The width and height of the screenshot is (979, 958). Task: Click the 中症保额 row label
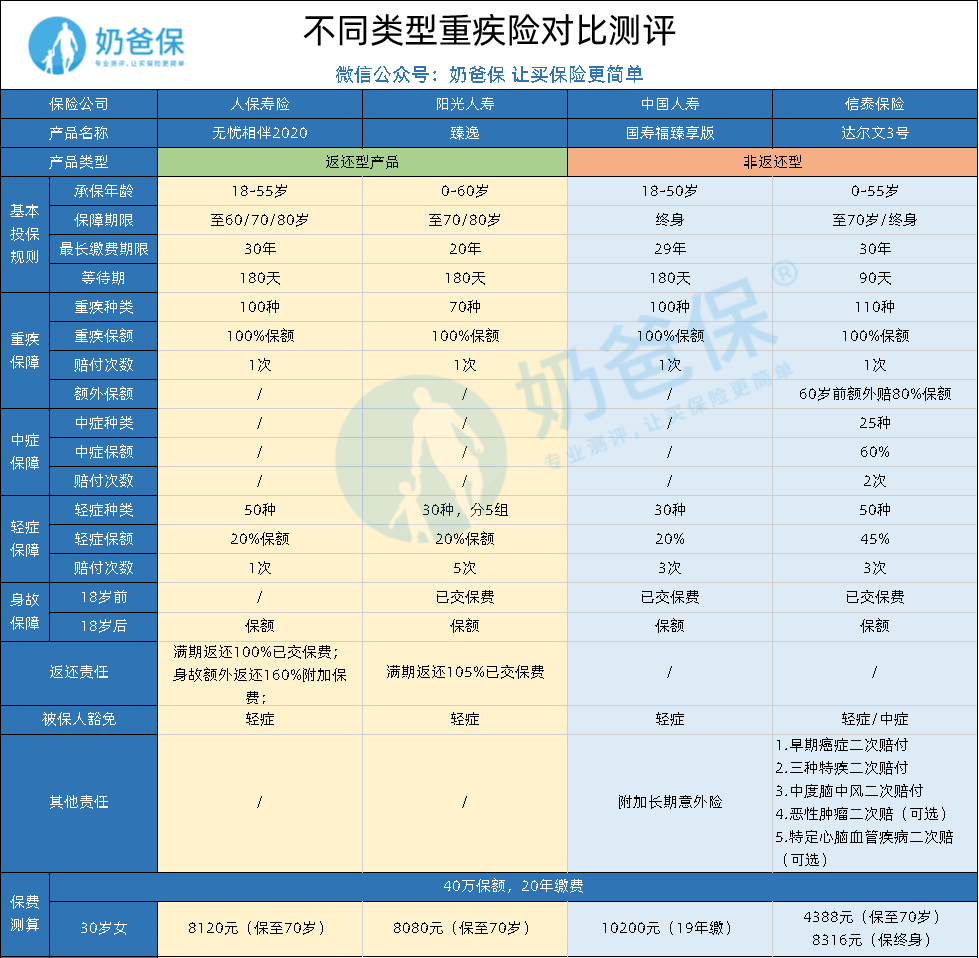click(104, 452)
